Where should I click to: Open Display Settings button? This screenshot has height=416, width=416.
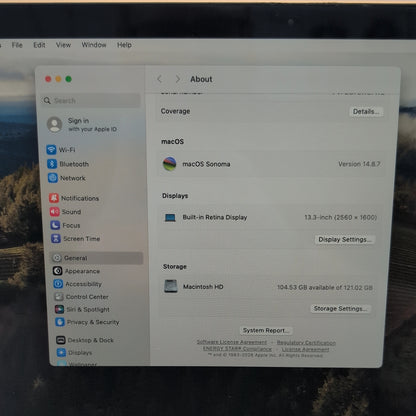click(345, 239)
